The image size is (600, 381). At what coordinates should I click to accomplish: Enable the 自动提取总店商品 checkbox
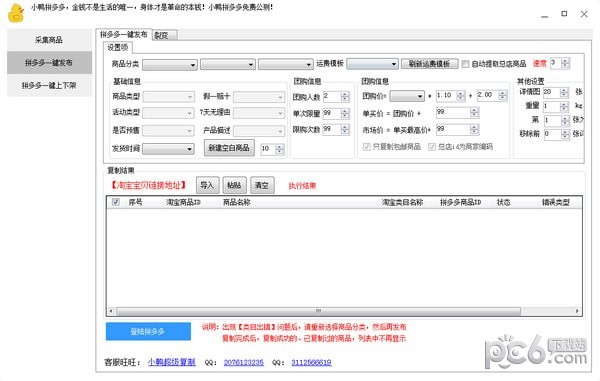click(x=465, y=64)
